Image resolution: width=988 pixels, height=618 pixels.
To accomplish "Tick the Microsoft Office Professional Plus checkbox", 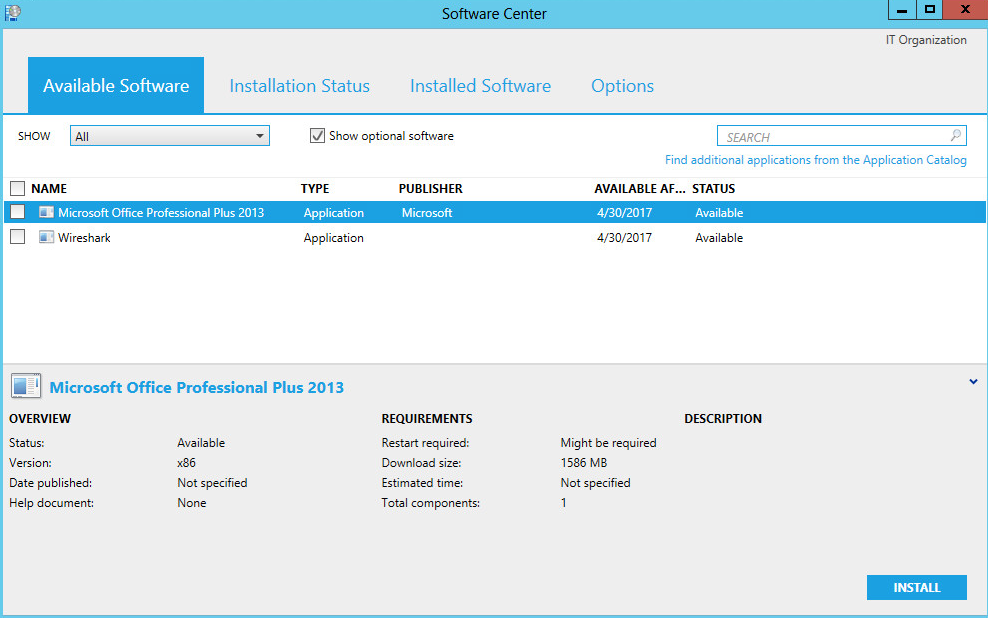I will pyautogui.click(x=18, y=212).
